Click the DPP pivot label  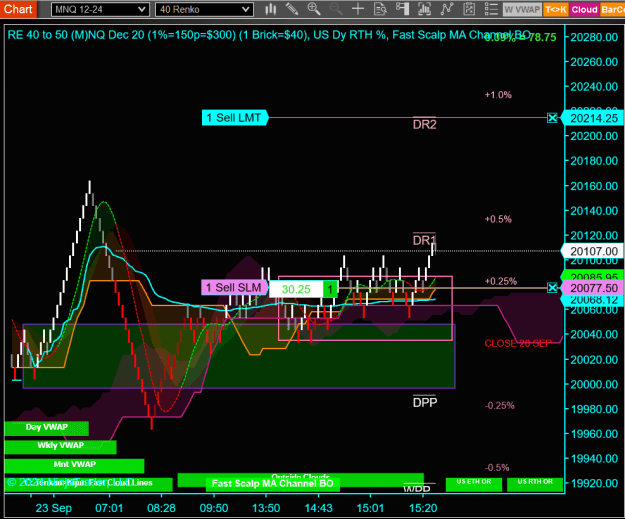(x=425, y=403)
